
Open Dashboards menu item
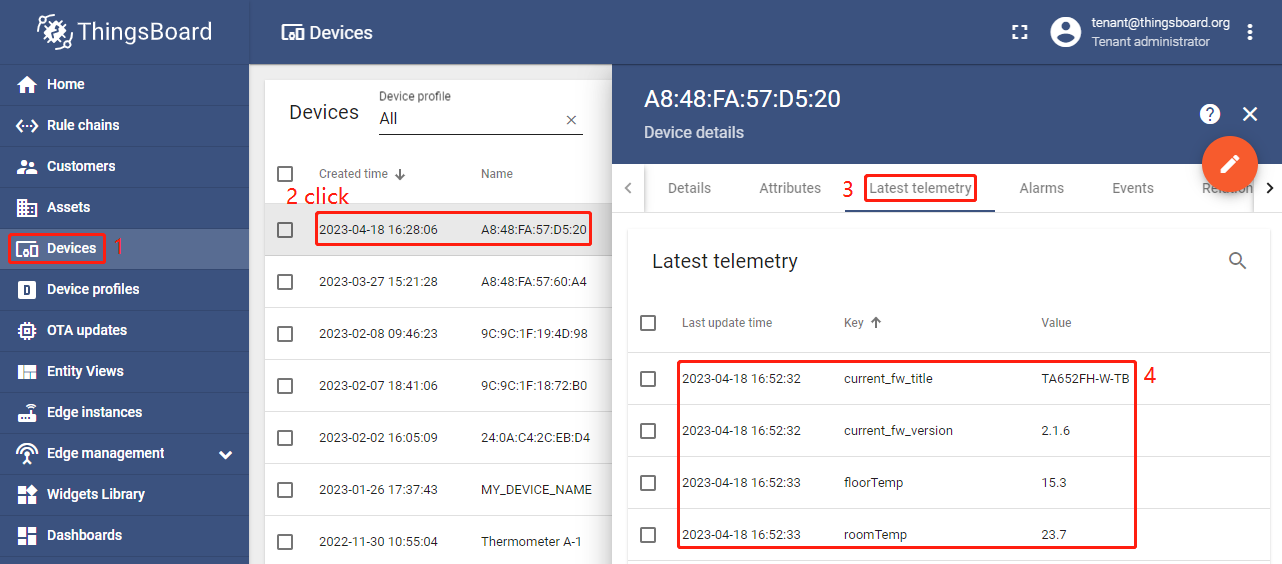124,536
